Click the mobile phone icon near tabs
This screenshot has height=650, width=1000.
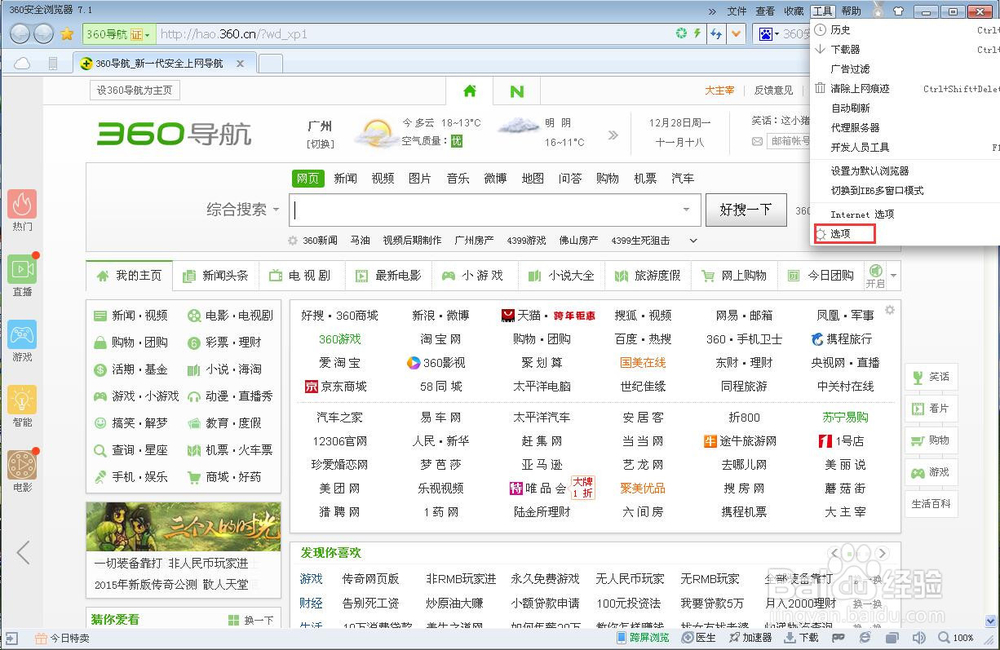[53, 63]
